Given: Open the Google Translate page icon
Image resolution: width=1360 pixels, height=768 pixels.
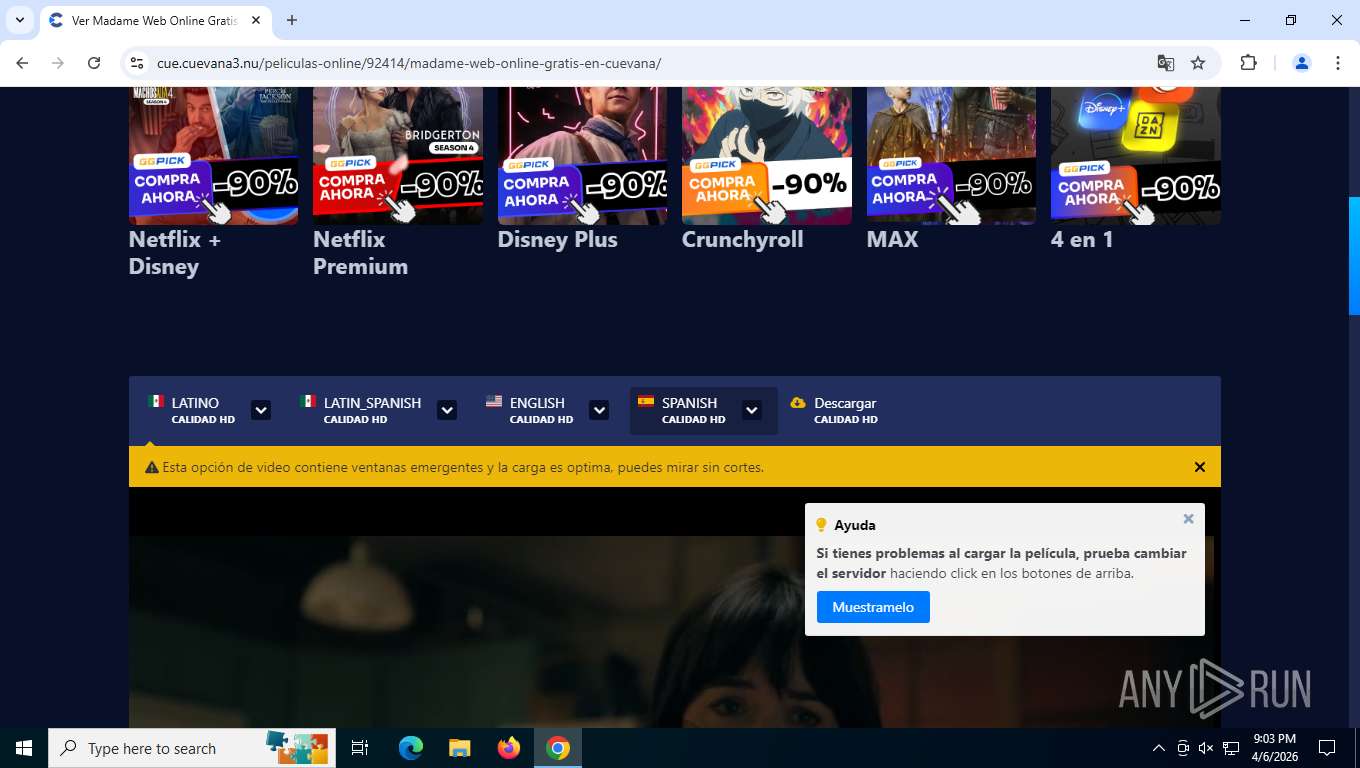Looking at the screenshot, I should (x=1166, y=63).
